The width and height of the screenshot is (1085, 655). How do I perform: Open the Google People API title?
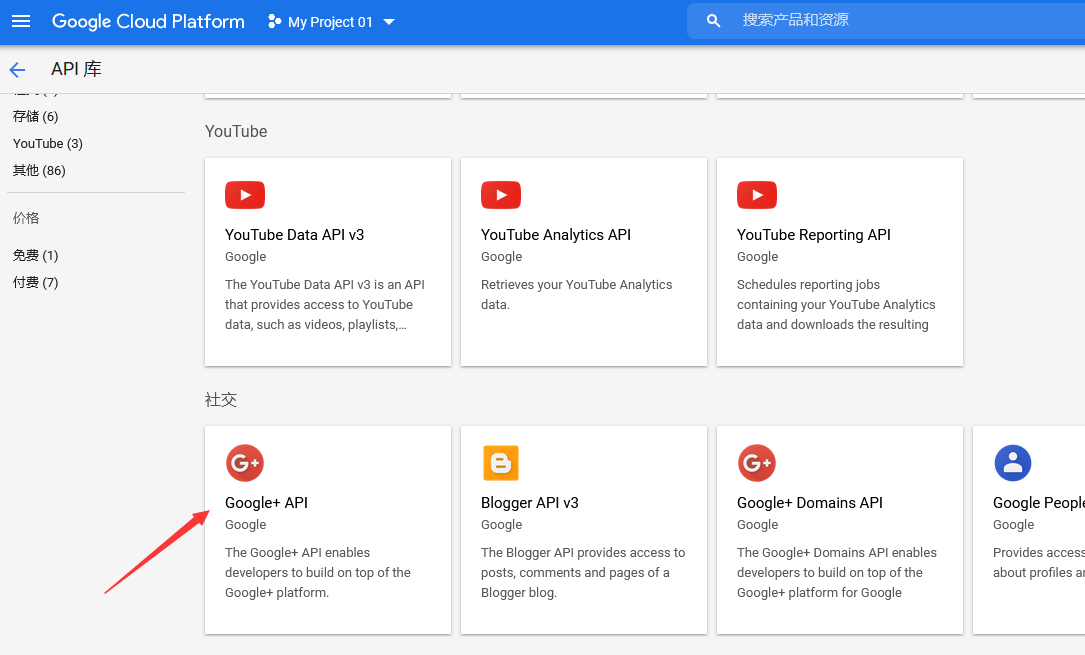1039,503
